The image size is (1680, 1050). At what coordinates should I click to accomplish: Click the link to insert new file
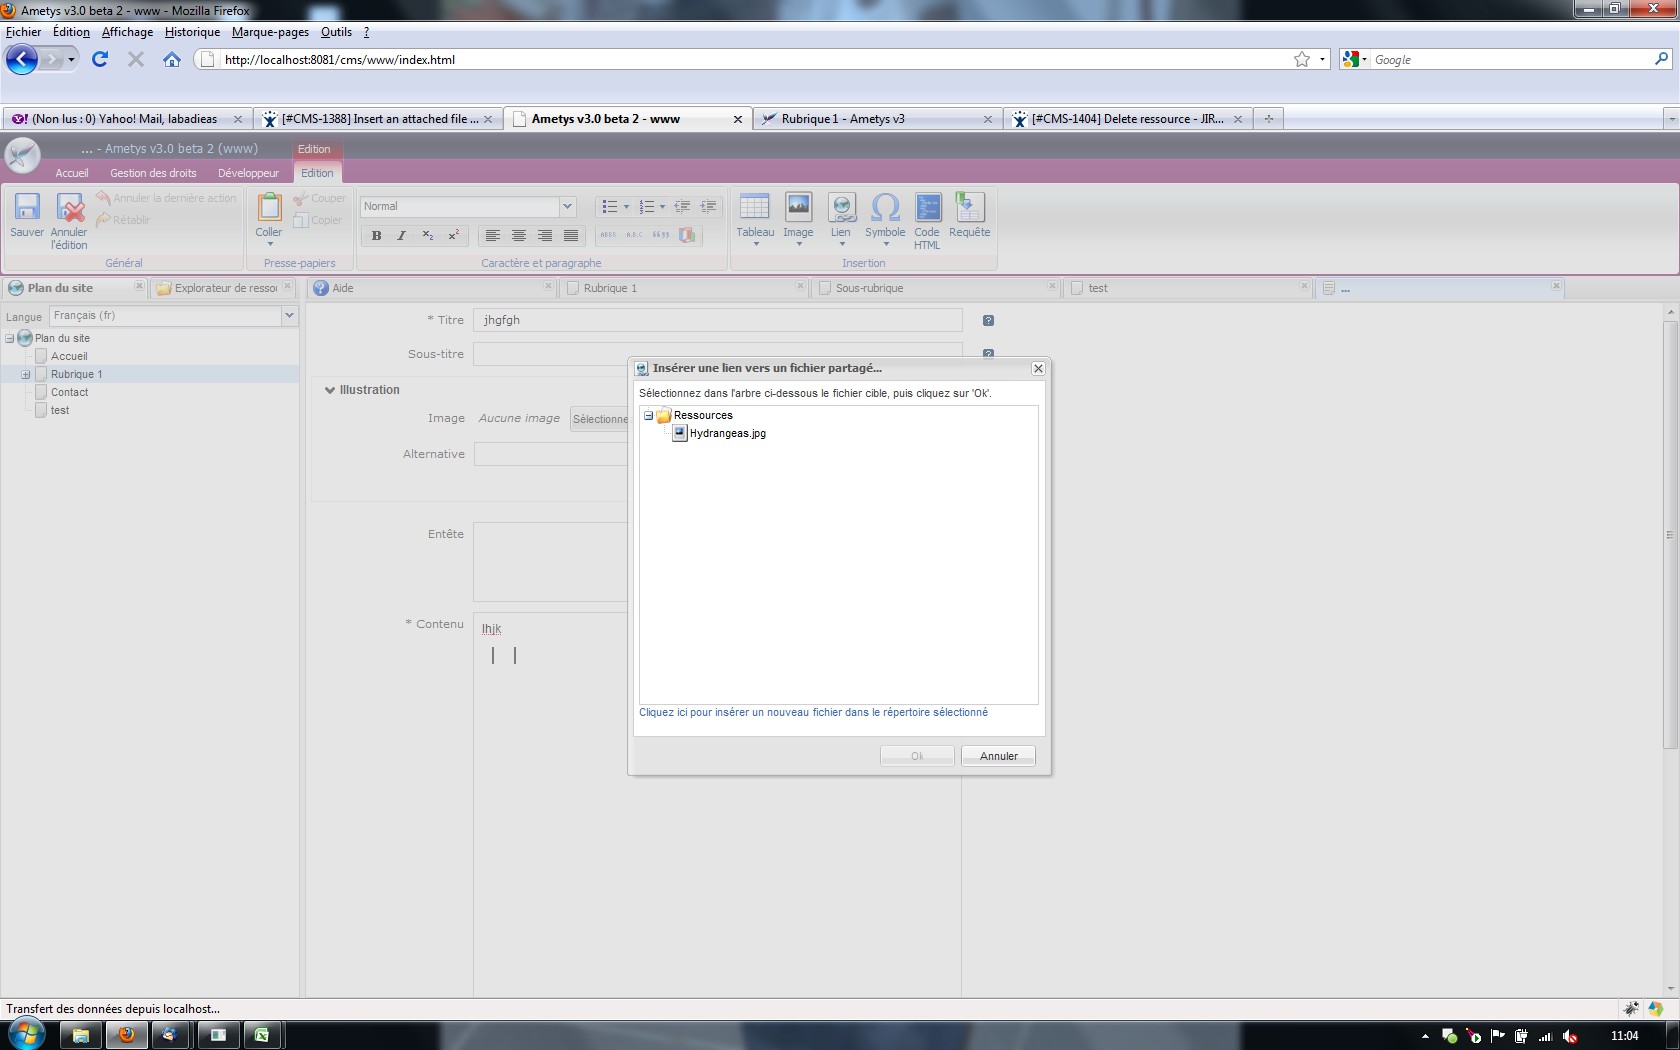[x=813, y=713]
